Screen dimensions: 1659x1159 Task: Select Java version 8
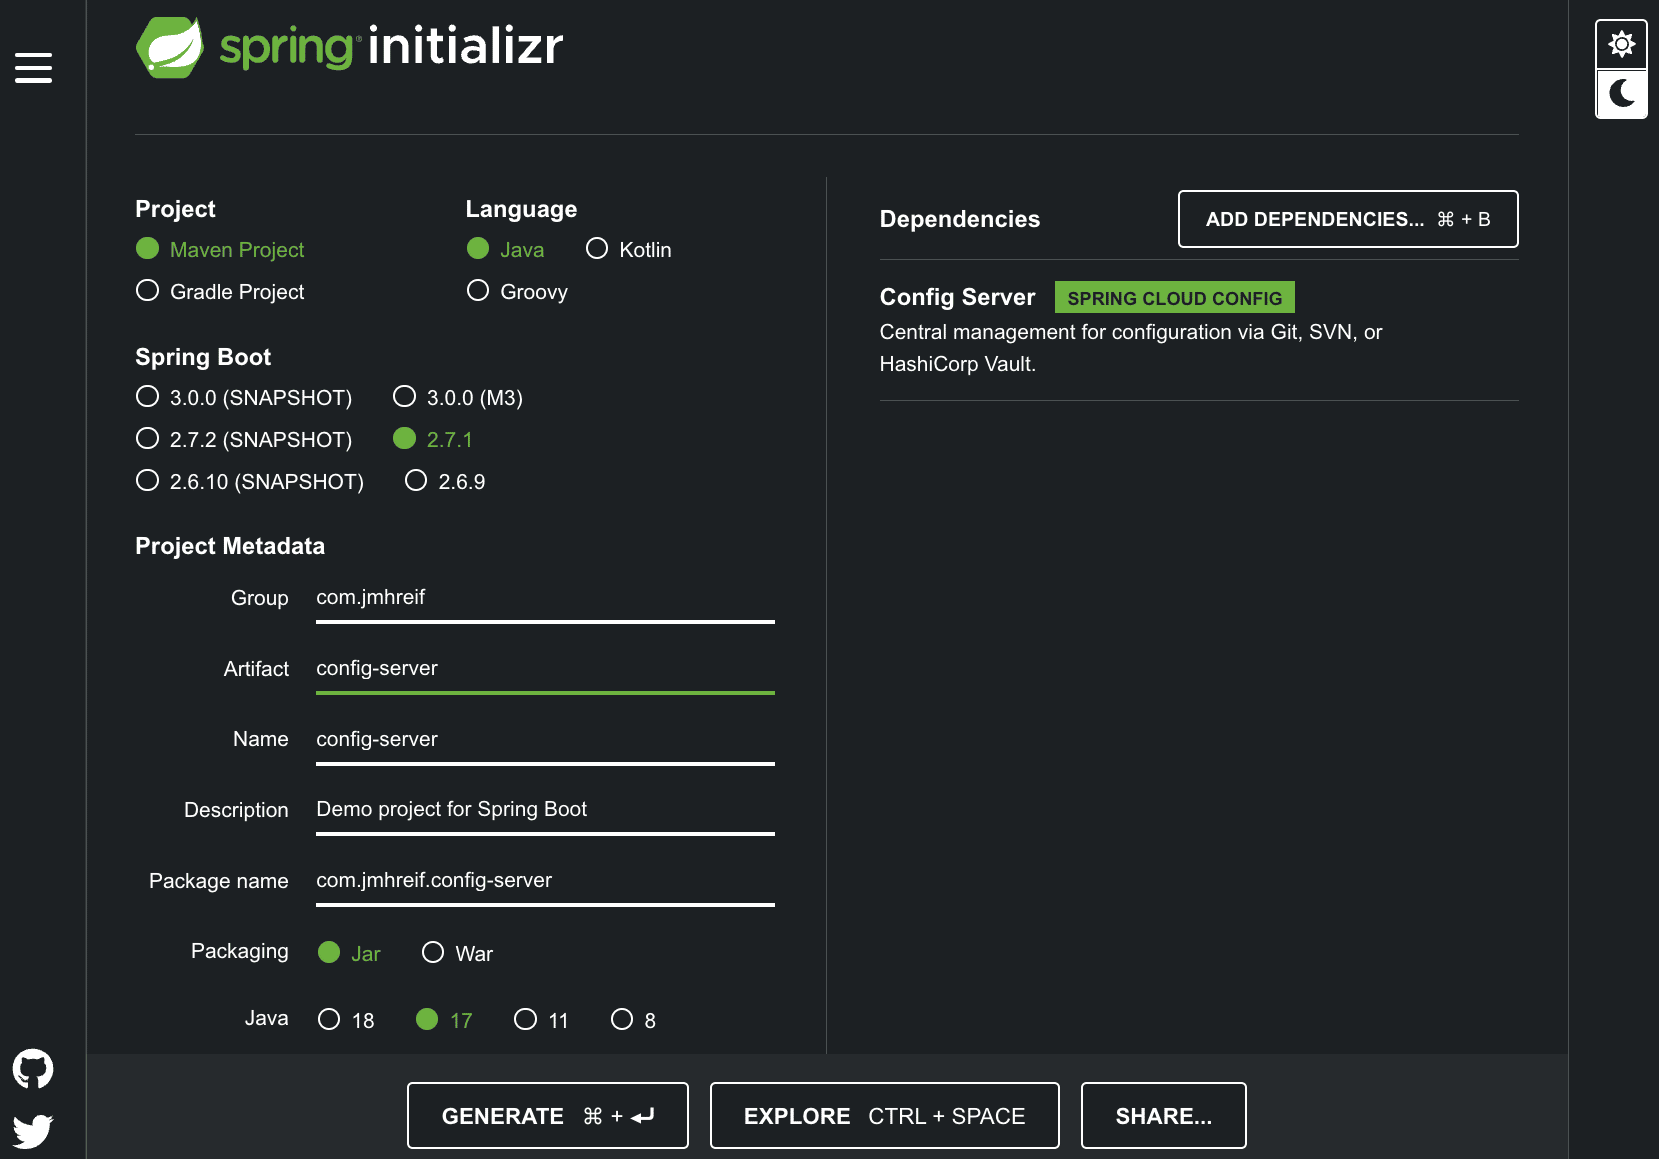tap(634, 1020)
